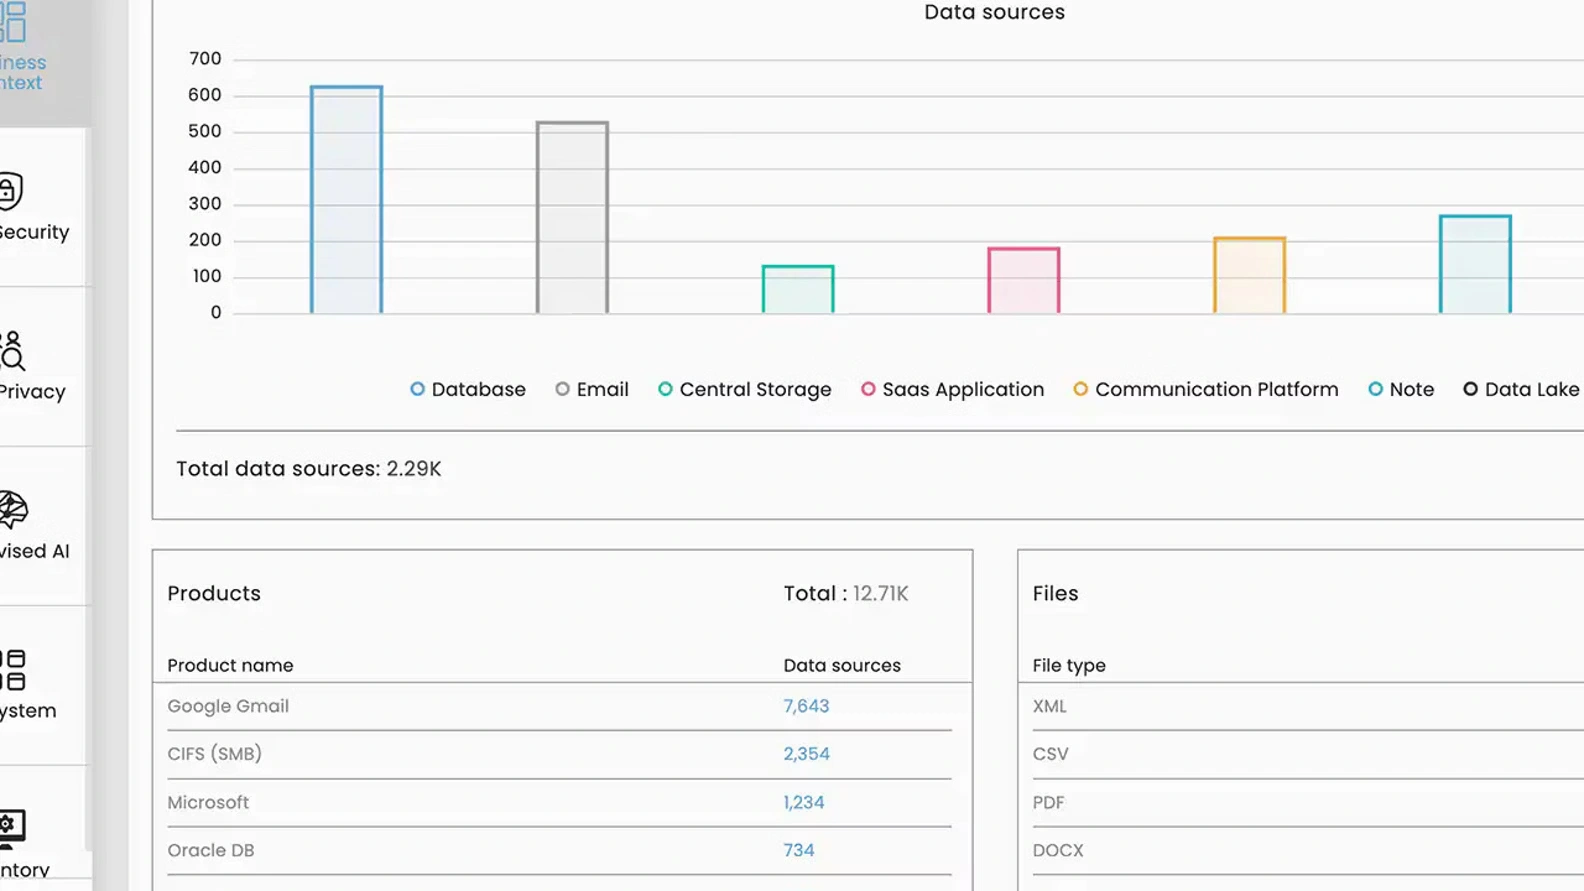Select the PDF file type row
1584x891 pixels.
pyautogui.click(x=1048, y=802)
